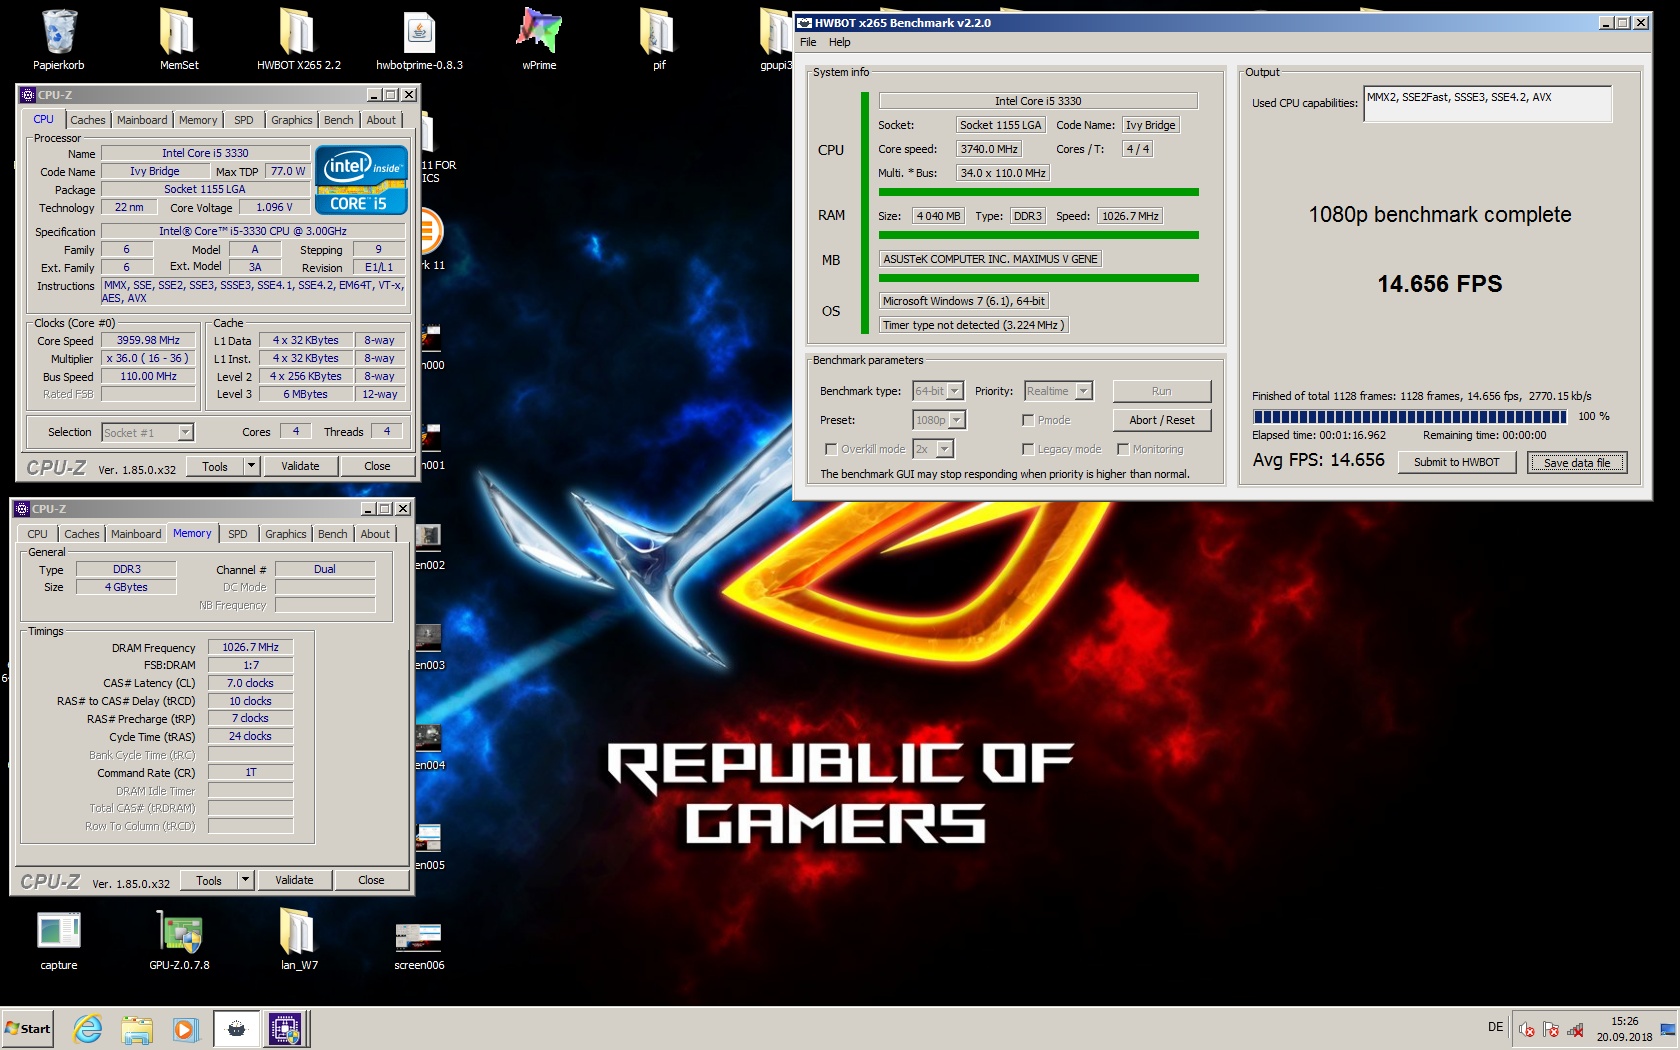This screenshot has width=1680, height=1050.
Task: Click the CPU-Z title bar icon in upper window
Action: (x=28, y=95)
